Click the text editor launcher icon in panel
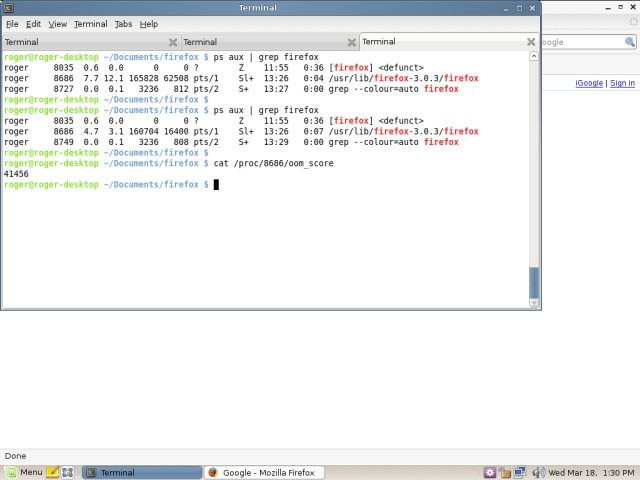This screenshot has width=640, height=480. [x=53, y=472]
